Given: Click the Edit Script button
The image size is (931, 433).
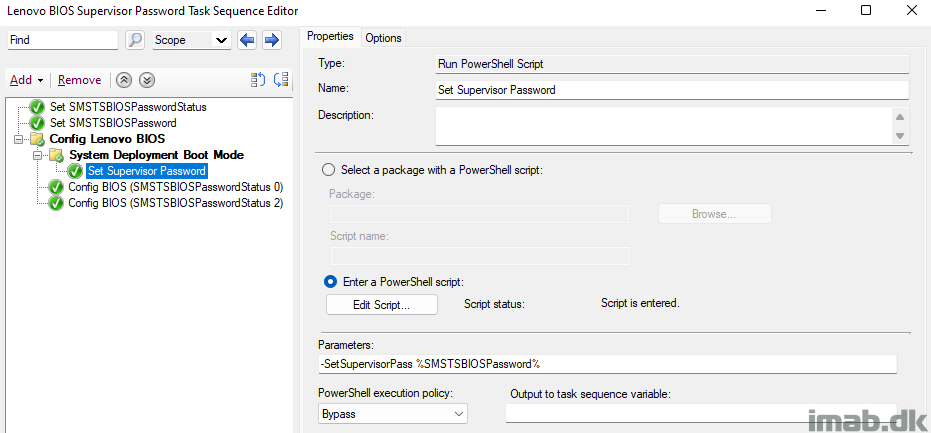Looking at the screenshot, I should click(382, 305).
